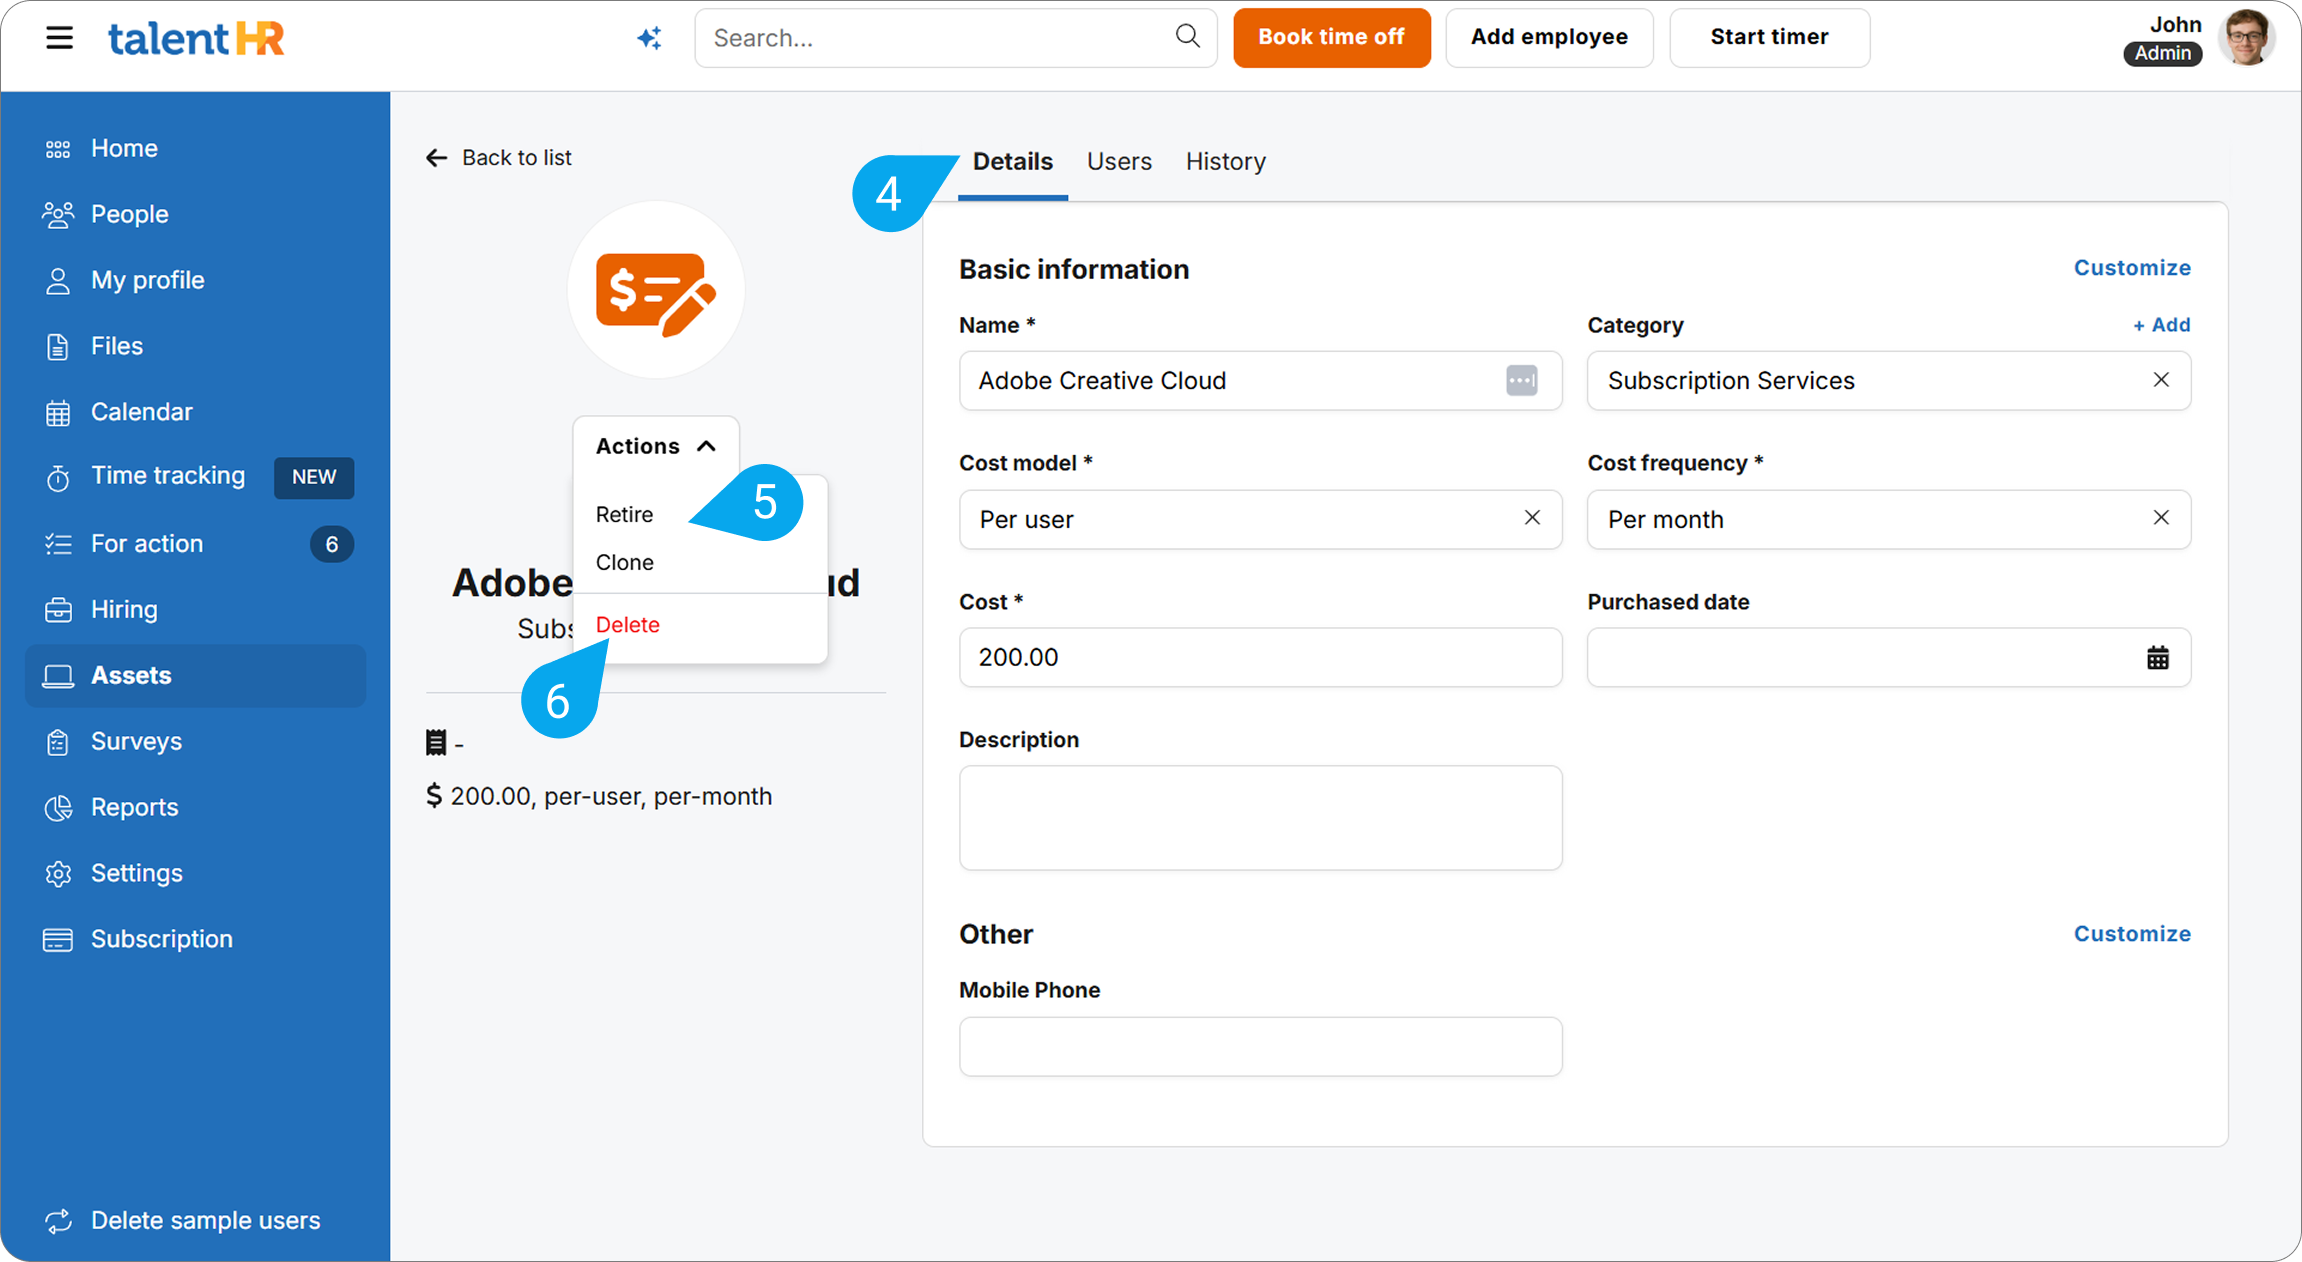
Task: Open the Time tracking menu label
Action: click(168, 476)
